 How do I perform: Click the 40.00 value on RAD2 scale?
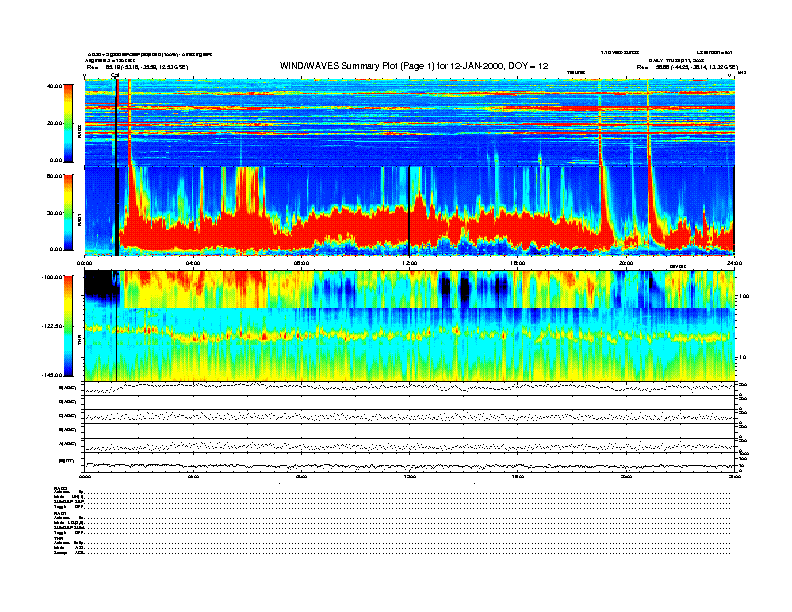coord(54,86)
